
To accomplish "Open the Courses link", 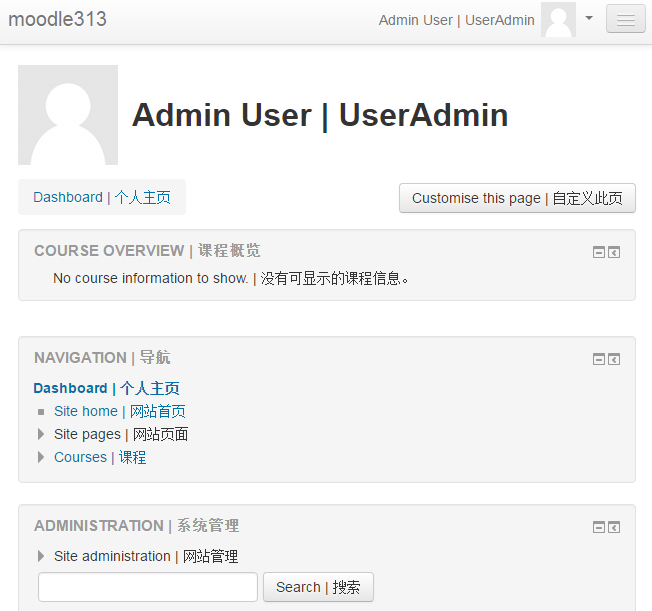I will pyautogui.click(x=100, y=457).
